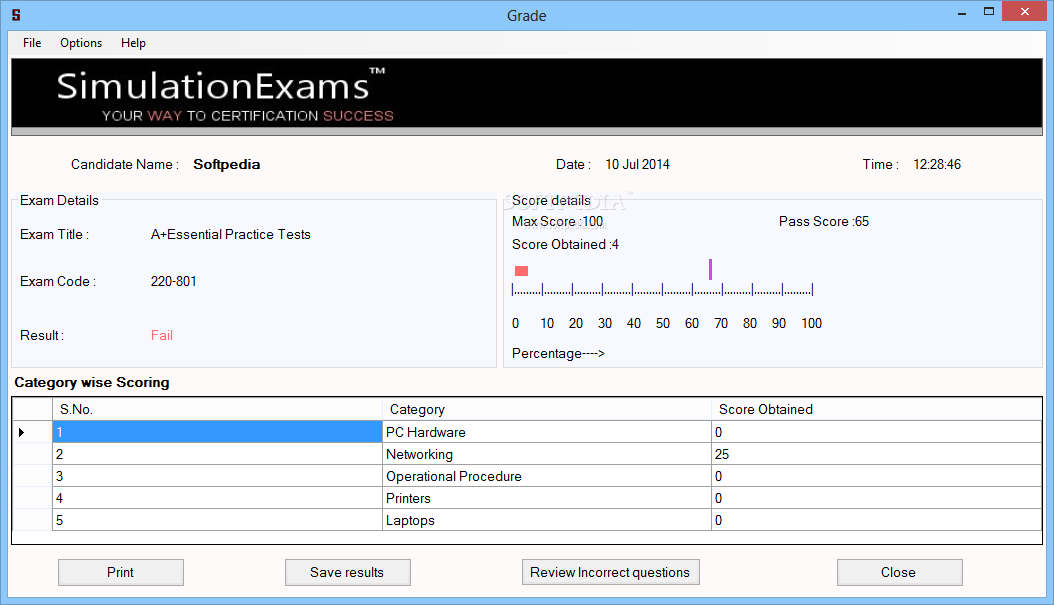Viewport: 1054px width, 605px height.
Task: Click the Save results button
Action: pos(348,572)
